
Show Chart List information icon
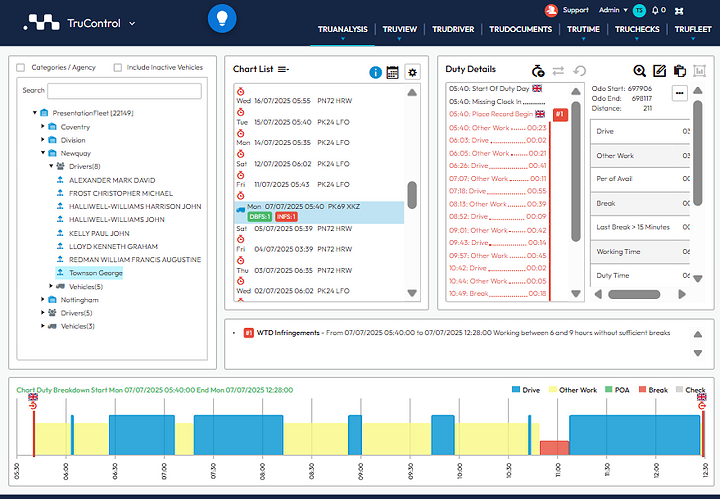pos(375,73)
